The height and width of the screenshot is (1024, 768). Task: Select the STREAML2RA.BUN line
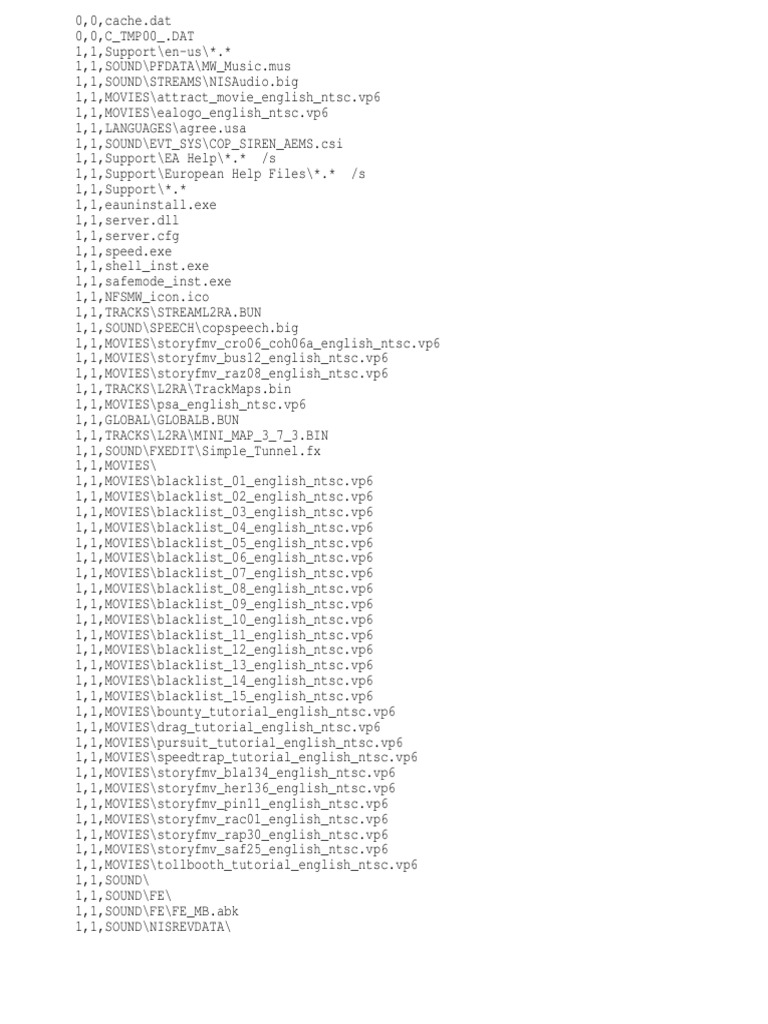point(168,313)
